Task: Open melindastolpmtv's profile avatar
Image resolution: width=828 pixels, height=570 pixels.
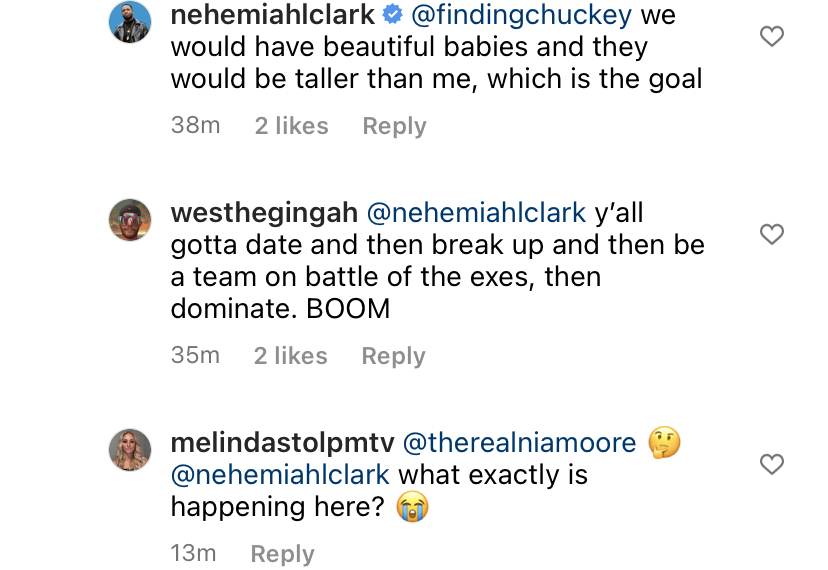Action: pyautogui.click(x=130, y=450)
